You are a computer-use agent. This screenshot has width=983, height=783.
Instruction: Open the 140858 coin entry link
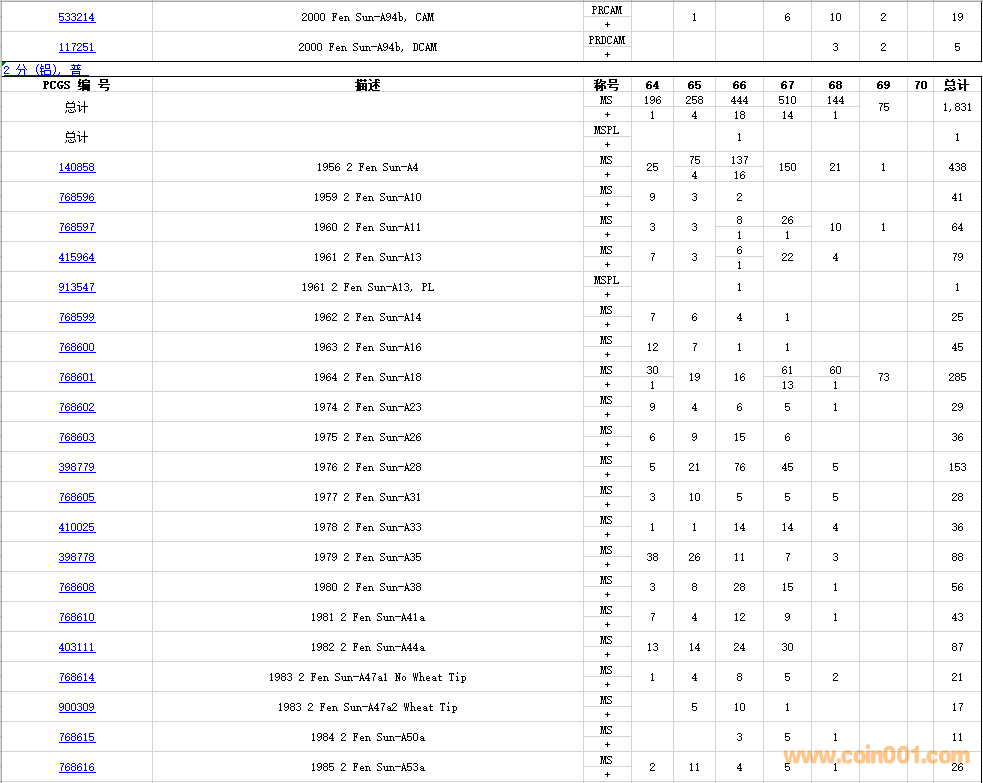click(x=77, y=167)
